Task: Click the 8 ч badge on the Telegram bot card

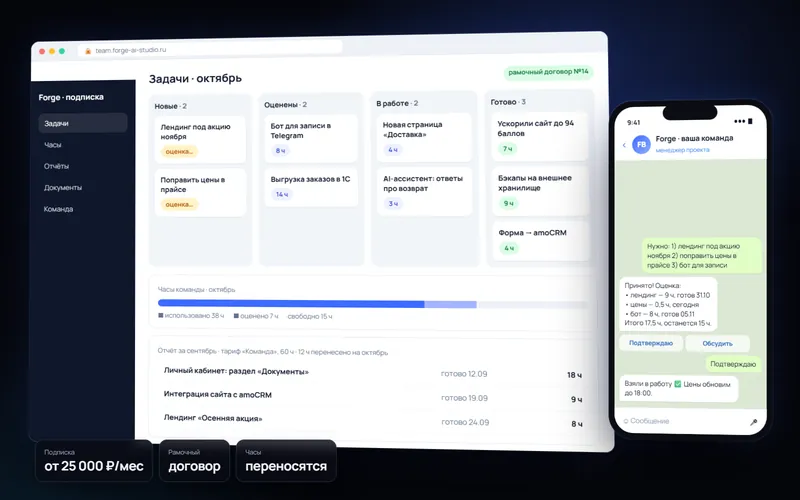Action: pos(280,151)
